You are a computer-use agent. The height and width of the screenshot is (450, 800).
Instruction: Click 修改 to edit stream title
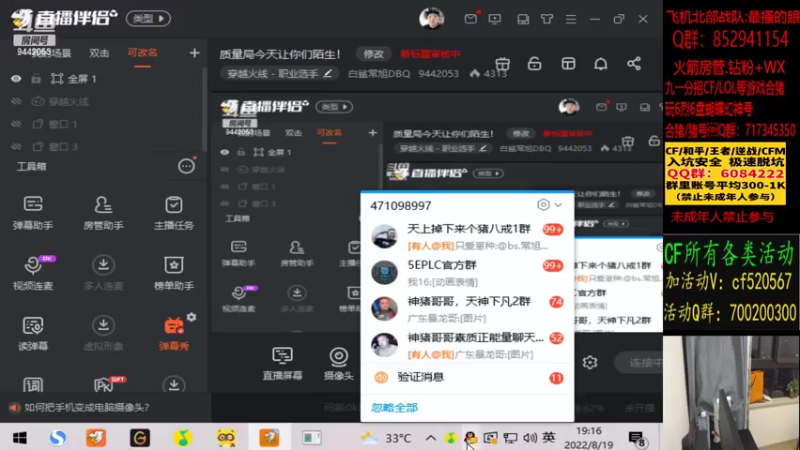pyautogui.click(x=373, y=54)
